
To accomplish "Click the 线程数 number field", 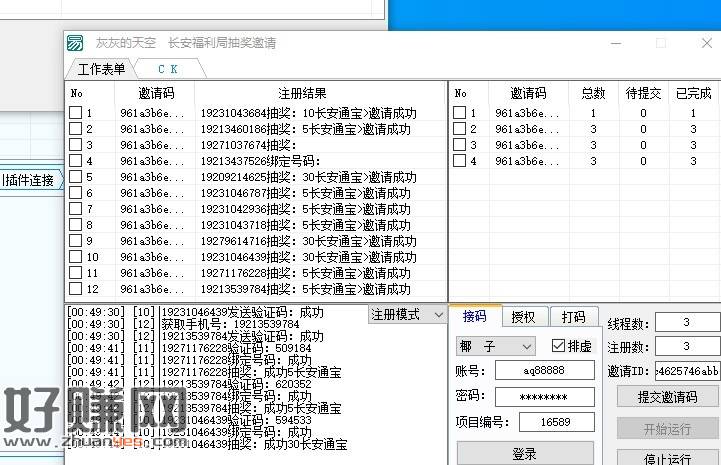I will pos(687,322).
